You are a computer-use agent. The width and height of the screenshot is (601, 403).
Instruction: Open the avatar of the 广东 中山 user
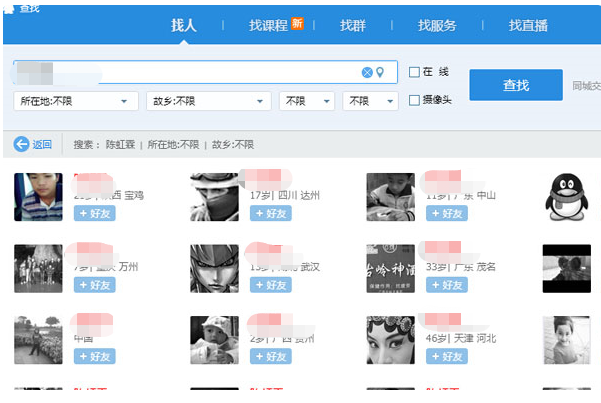point(391,197)
